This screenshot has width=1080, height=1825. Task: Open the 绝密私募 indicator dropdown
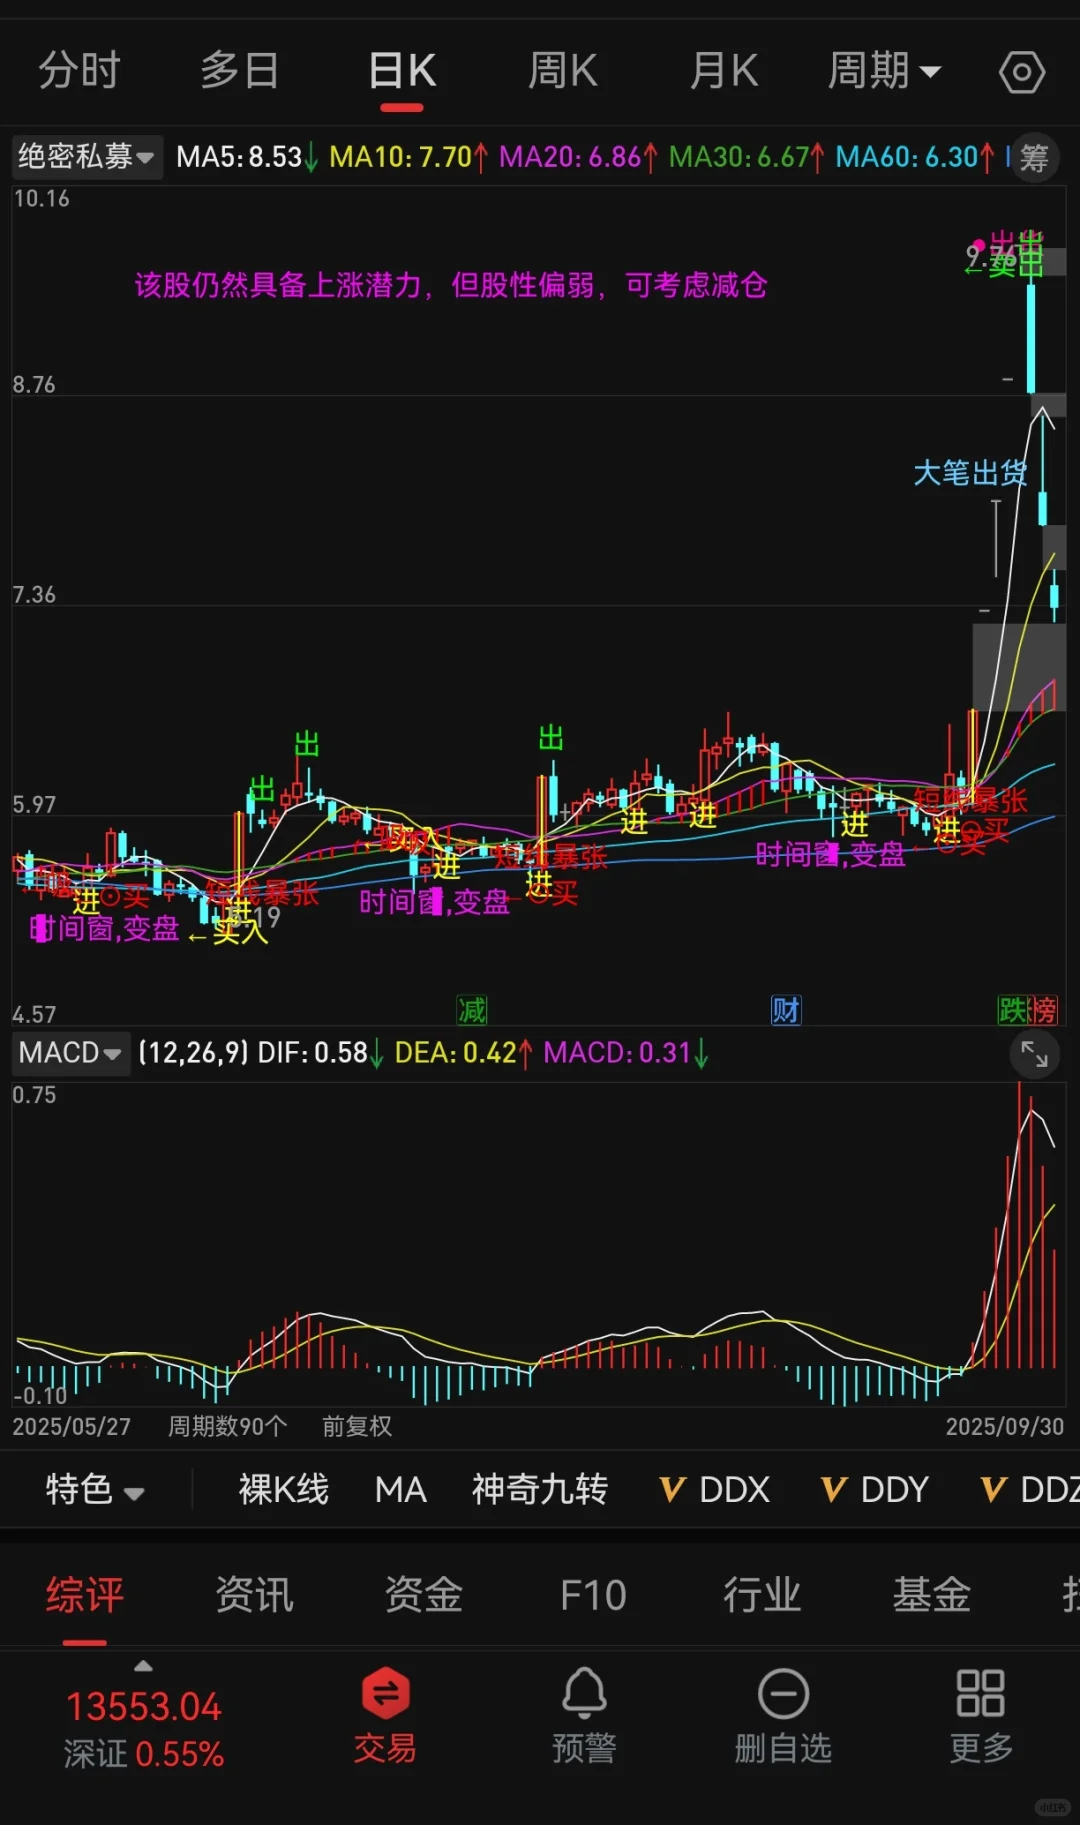point(87,157)
